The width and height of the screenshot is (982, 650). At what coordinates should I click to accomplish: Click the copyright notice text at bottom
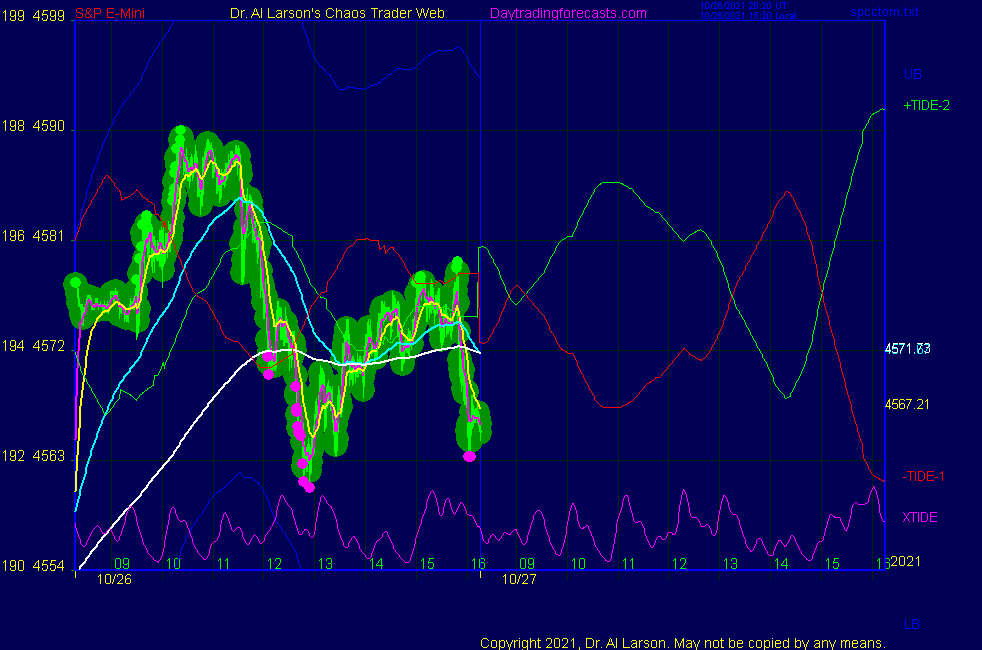tap(682, 642)
